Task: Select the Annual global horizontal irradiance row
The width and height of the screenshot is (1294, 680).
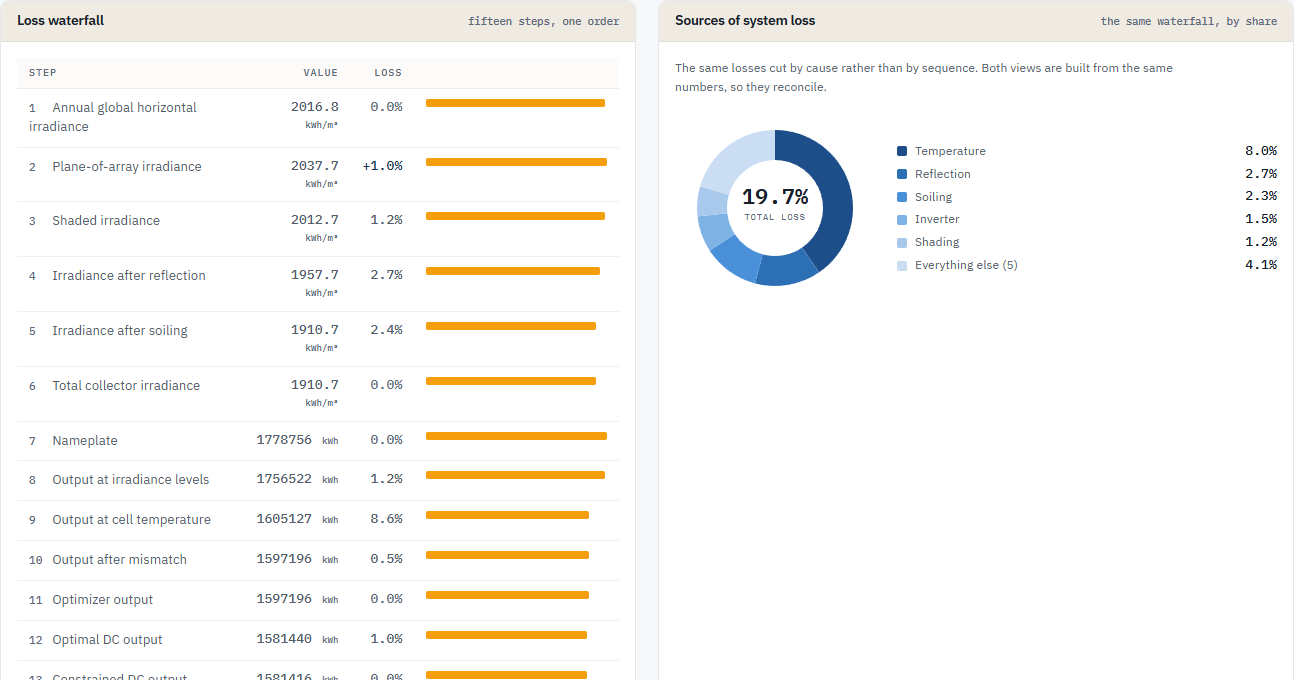Action: pos(318,118)
